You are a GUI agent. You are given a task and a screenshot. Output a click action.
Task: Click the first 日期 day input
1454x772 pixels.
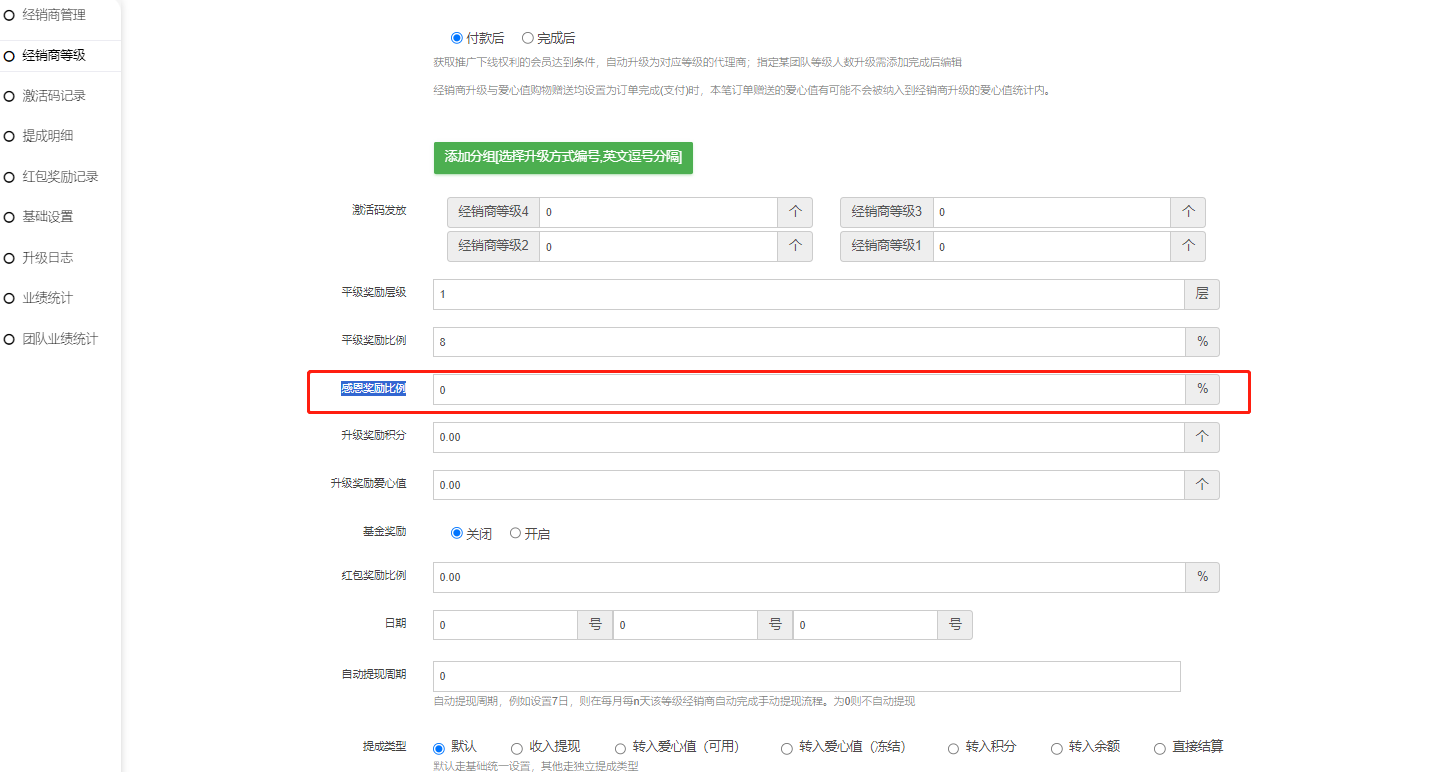tap(505, 625)
